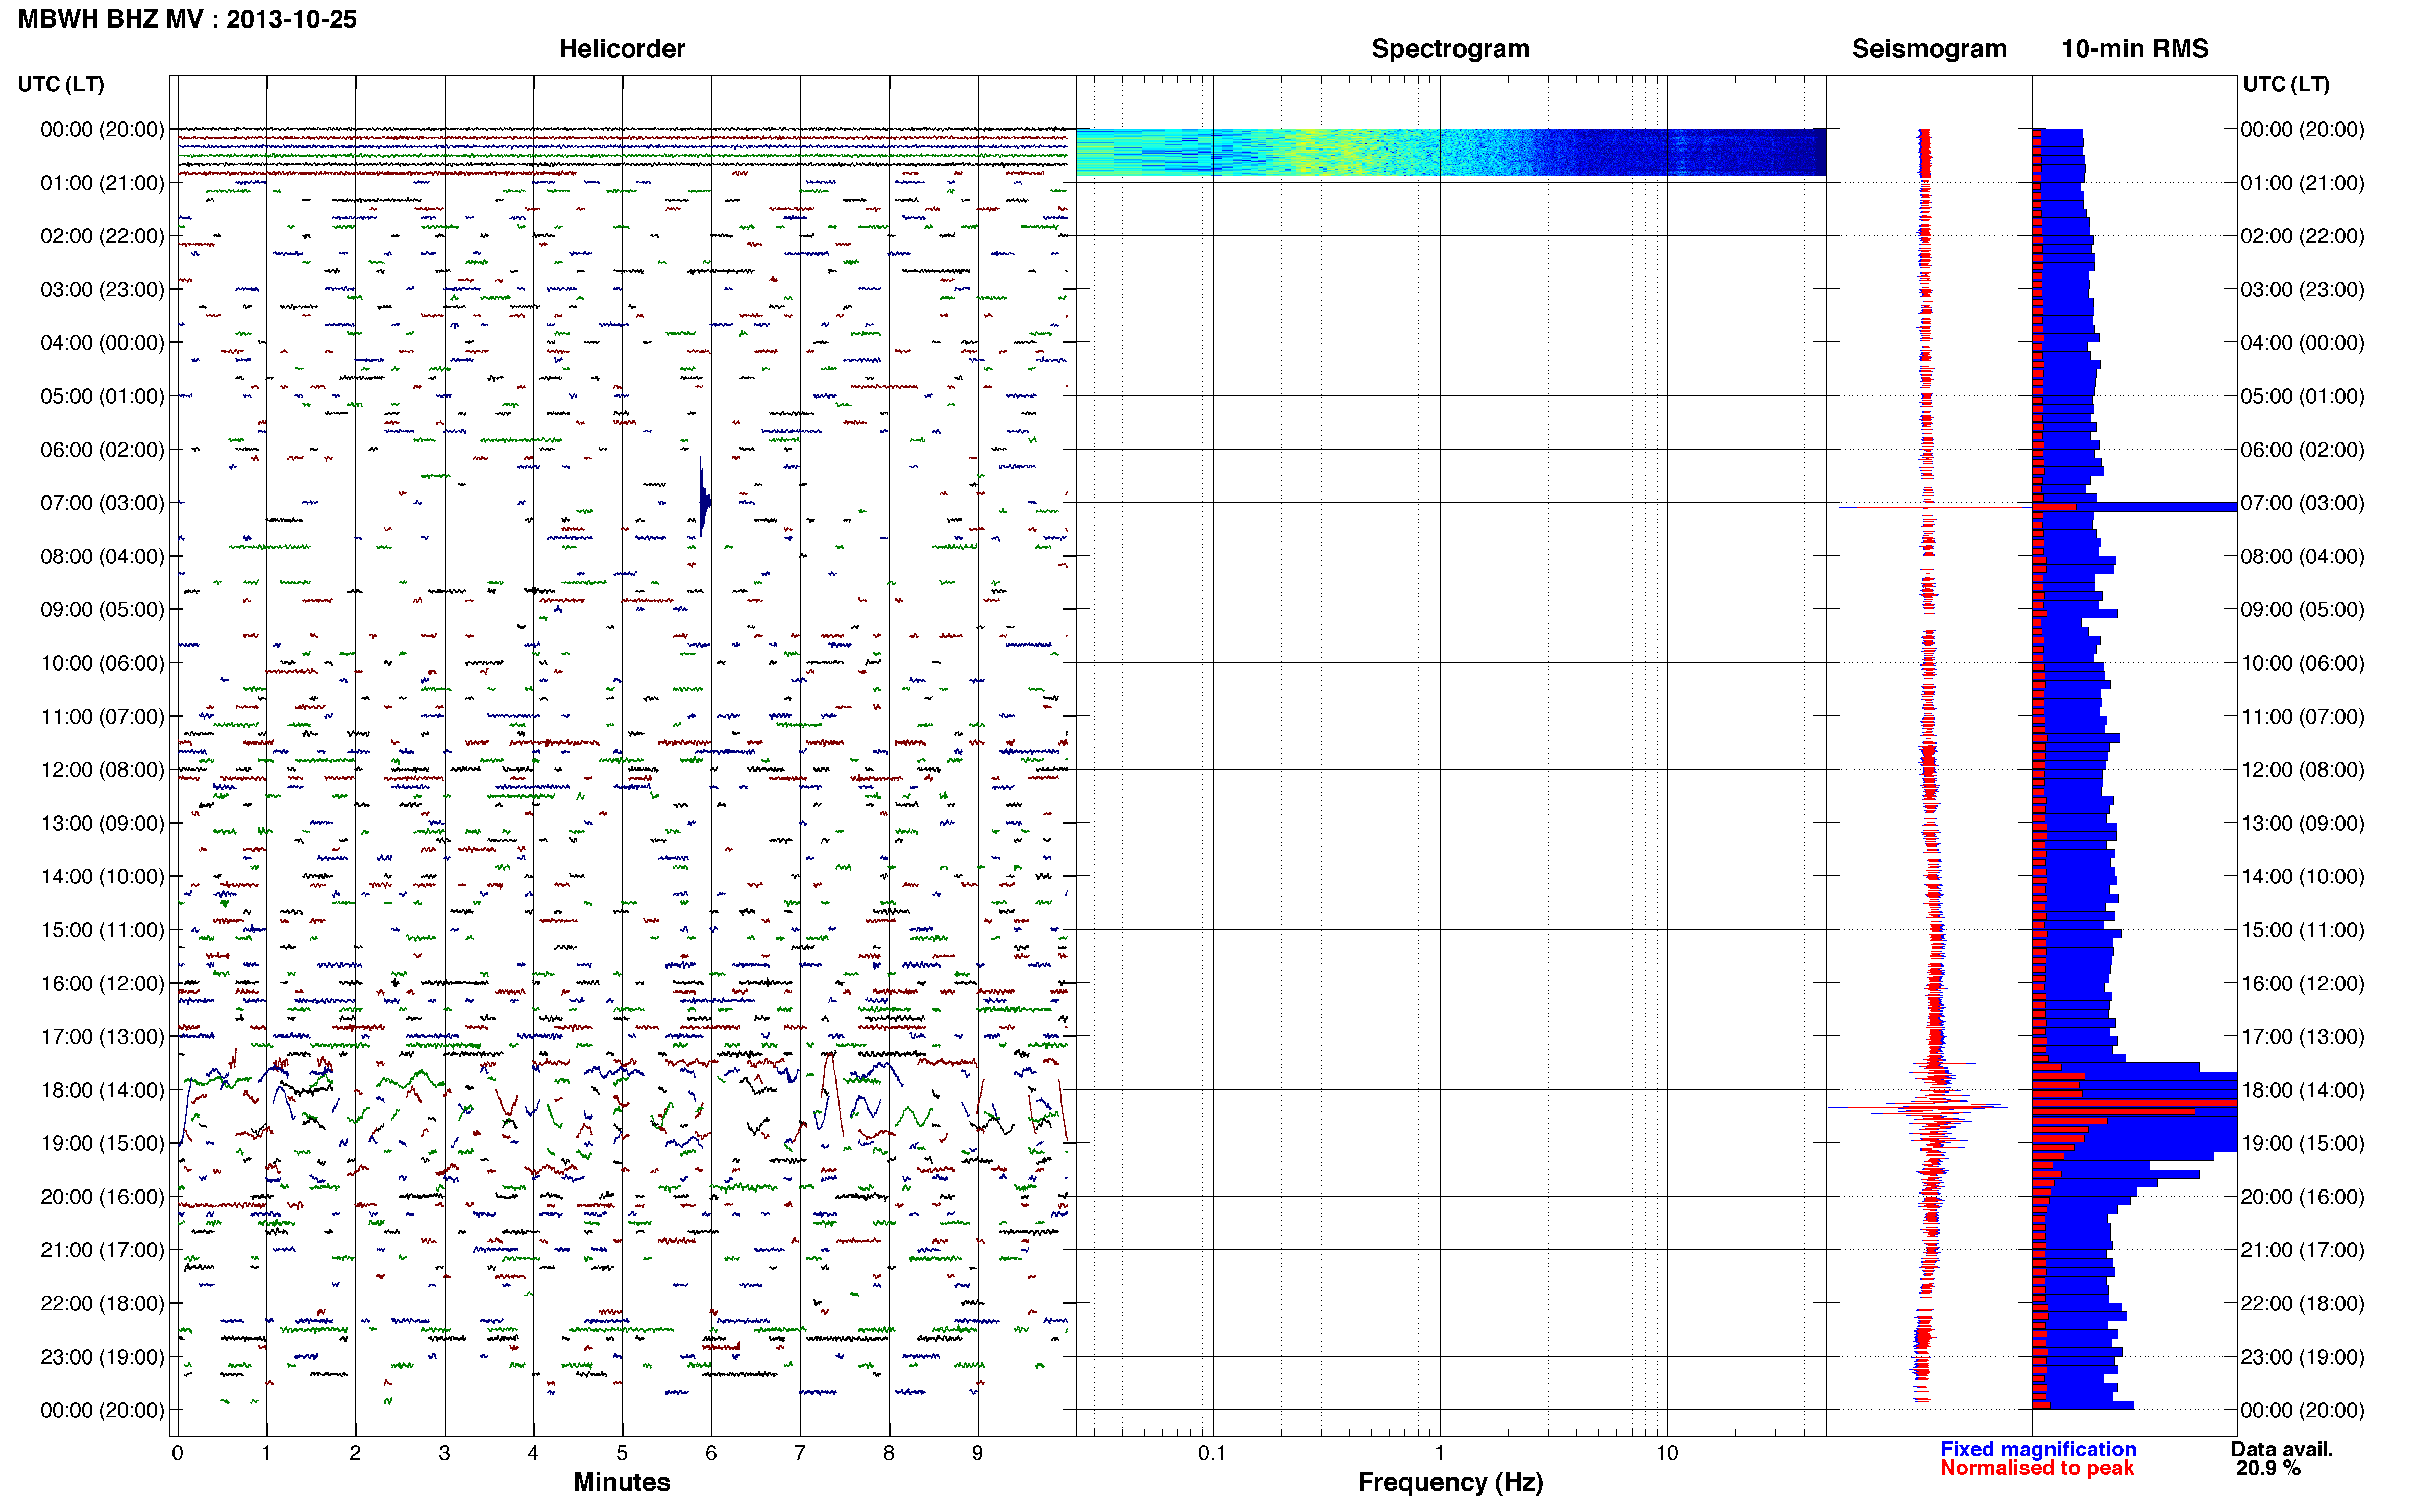Click the spectrogram frequency tick '10'
This screenshot has width=2419, height=1512.
coord(1666,1453)
